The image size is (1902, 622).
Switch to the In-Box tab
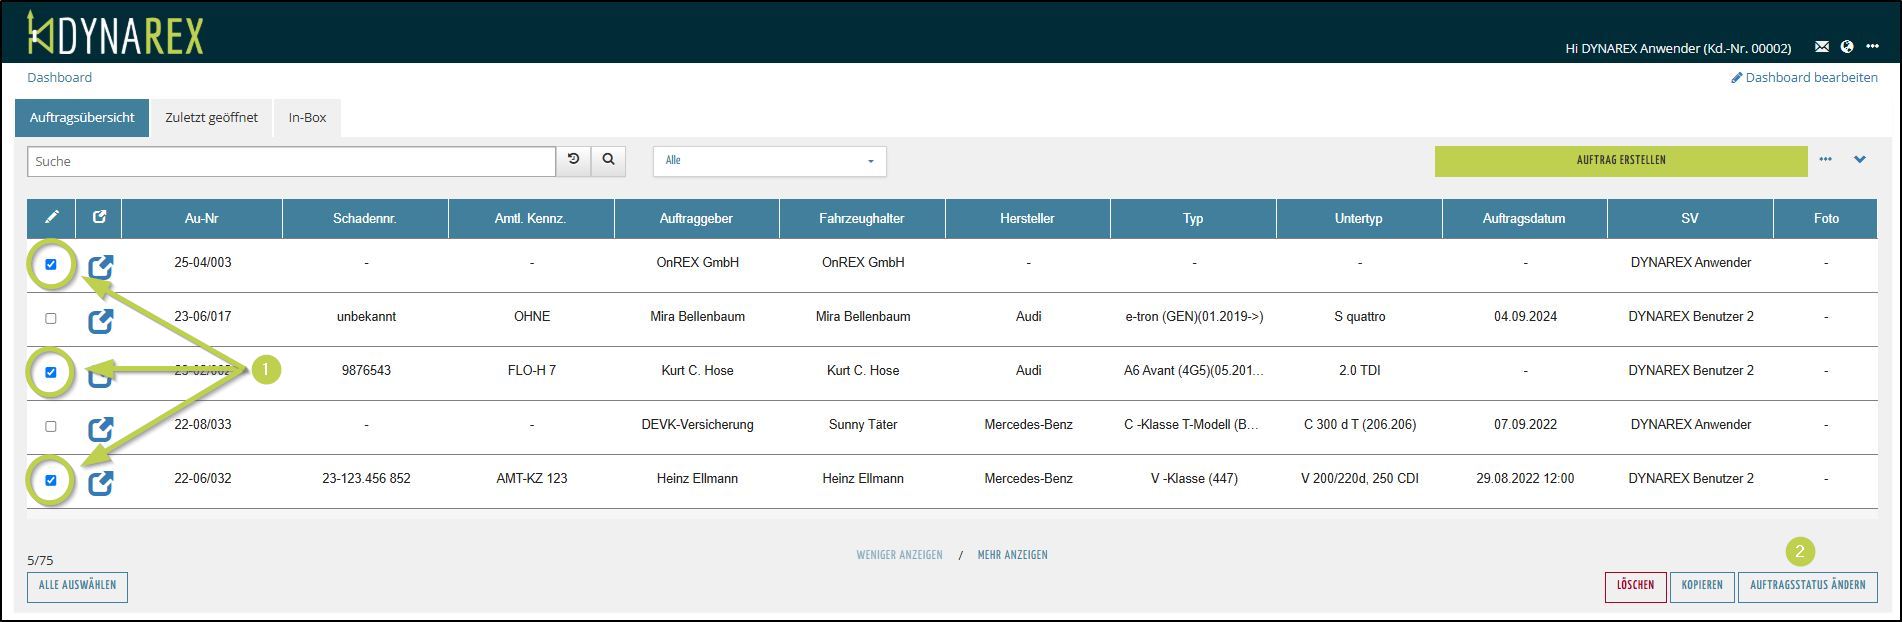[307, 118]
